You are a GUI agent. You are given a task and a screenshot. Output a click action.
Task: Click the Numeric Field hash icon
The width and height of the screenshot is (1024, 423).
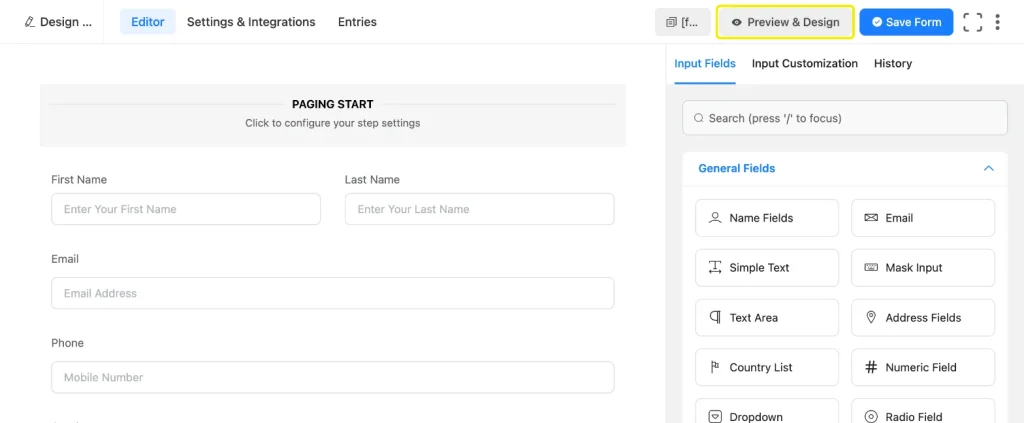click(871, 368)
